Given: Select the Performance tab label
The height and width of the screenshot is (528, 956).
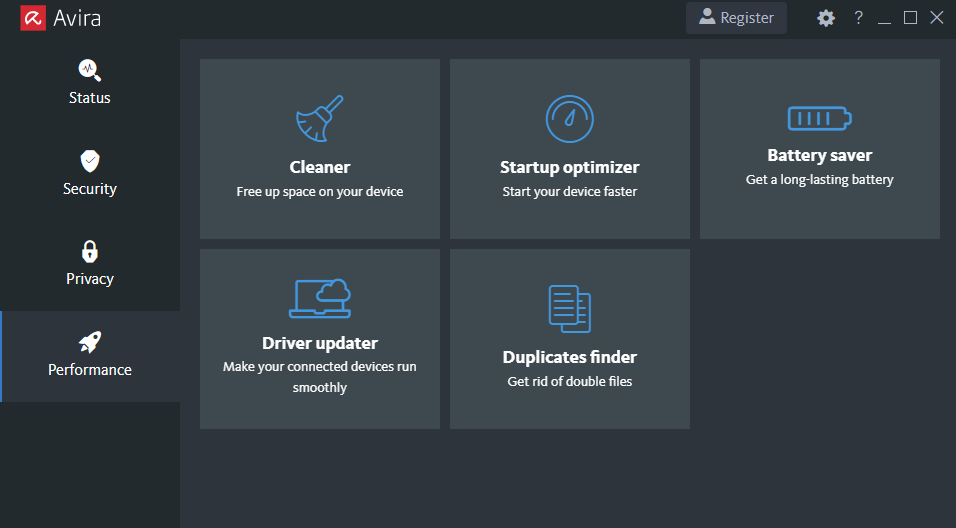Looking at the screenshot, I should point(90,369).
